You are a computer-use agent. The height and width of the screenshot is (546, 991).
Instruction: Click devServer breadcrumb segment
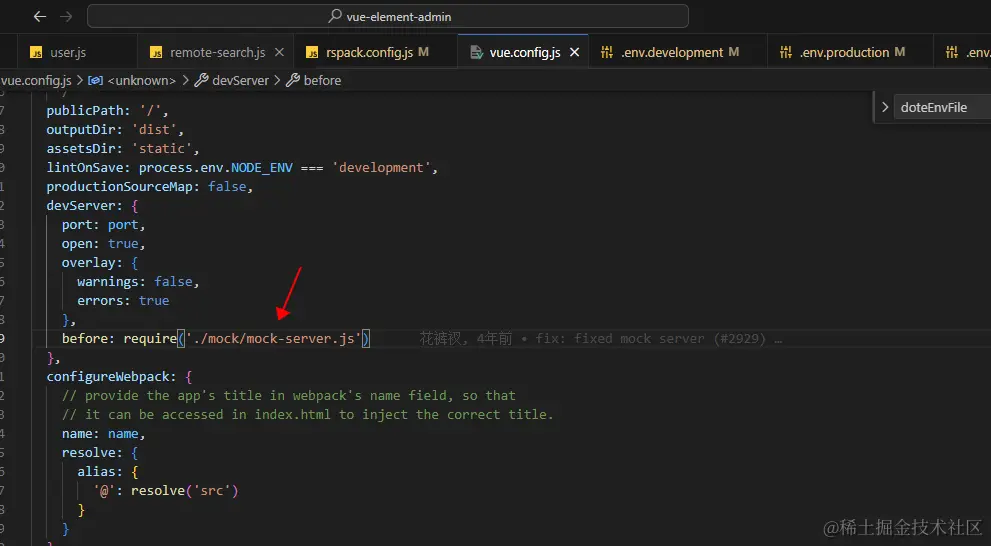[240, 80]
